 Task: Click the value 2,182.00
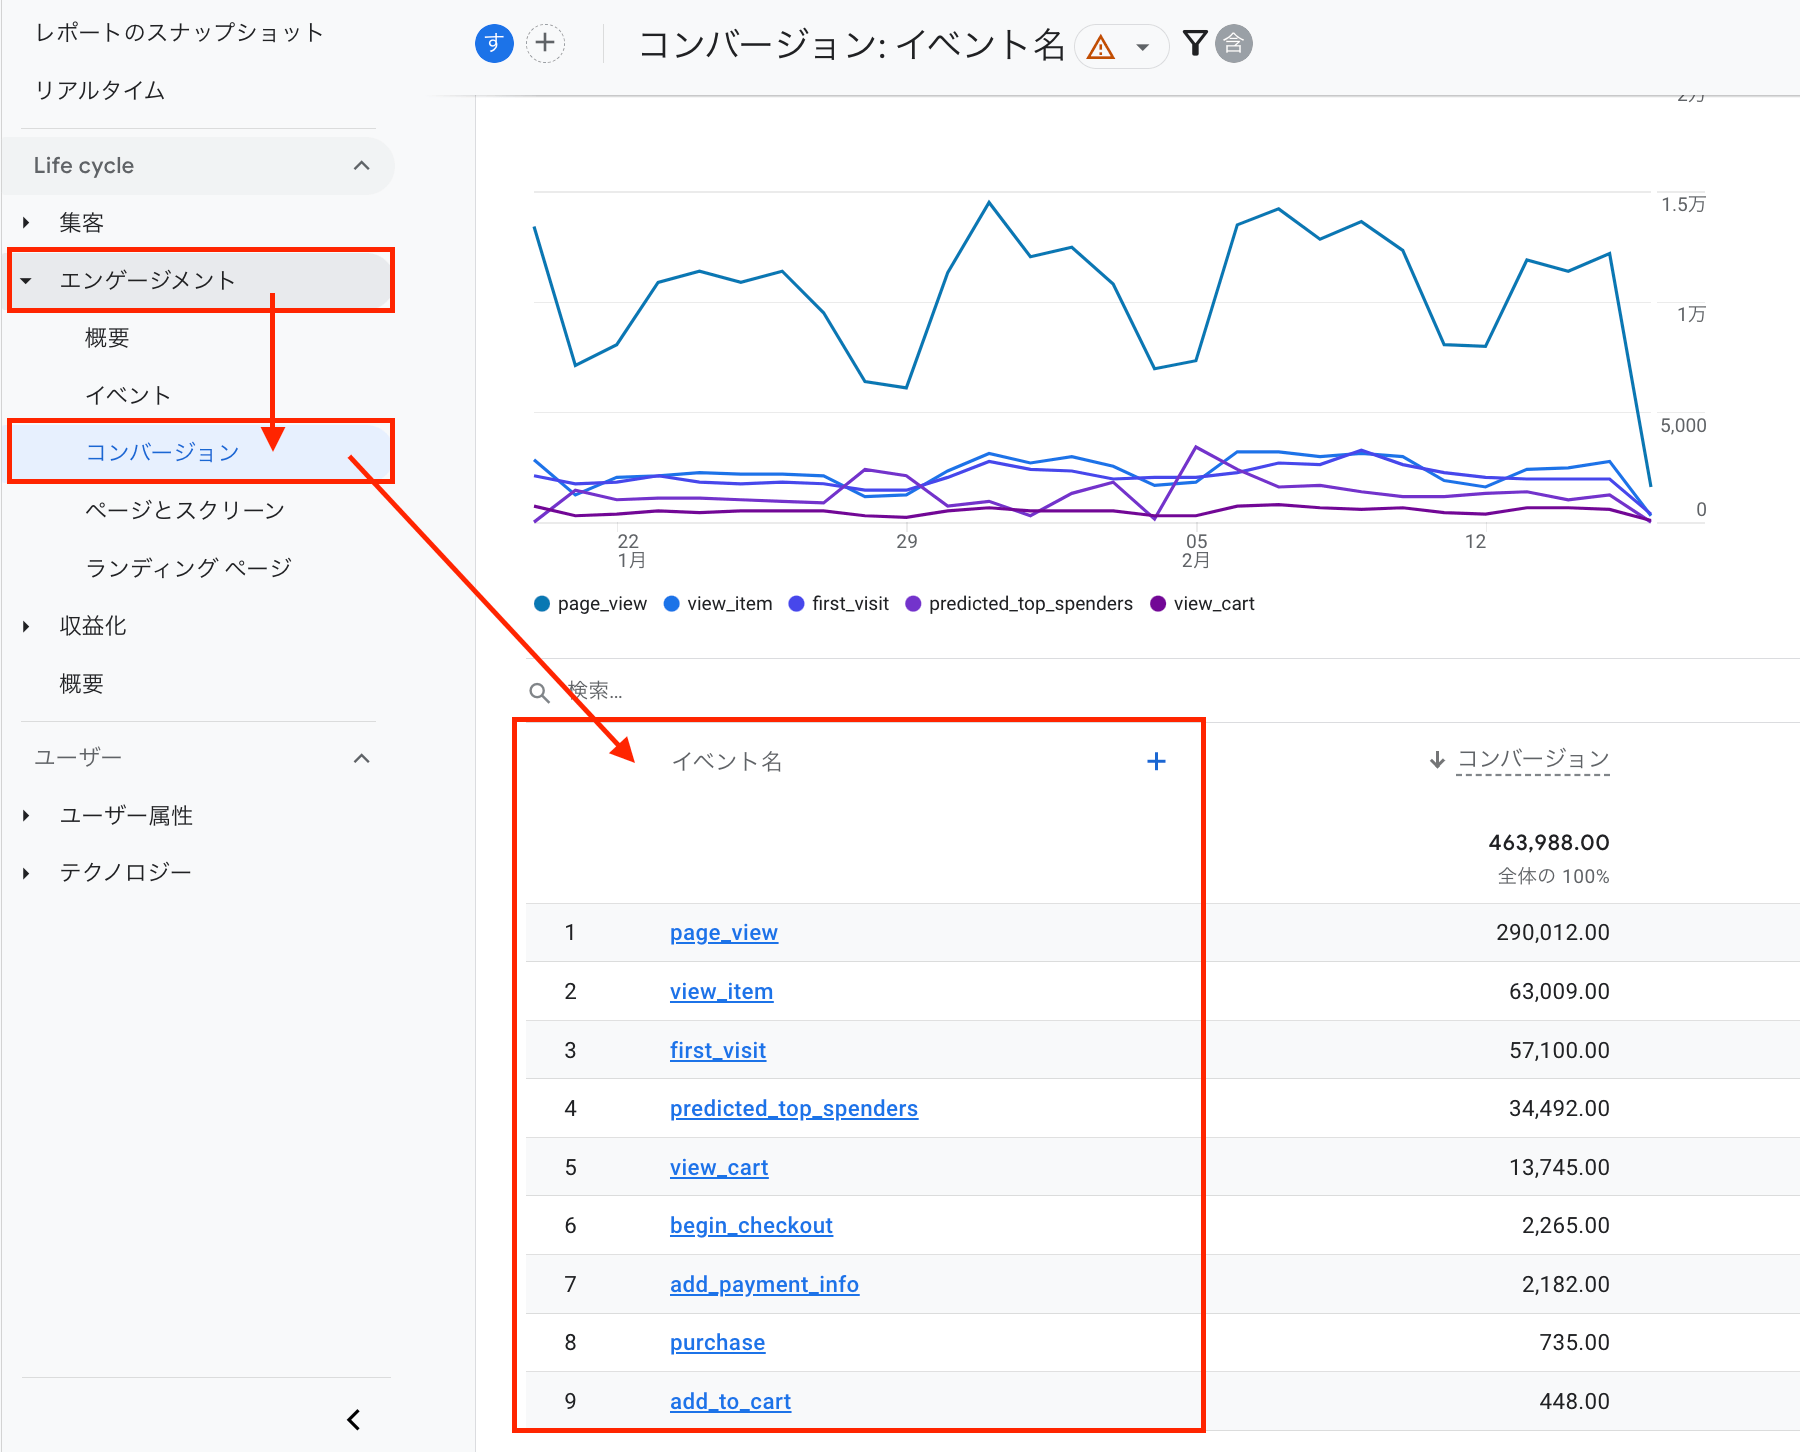click(x=1565, y=1285)
